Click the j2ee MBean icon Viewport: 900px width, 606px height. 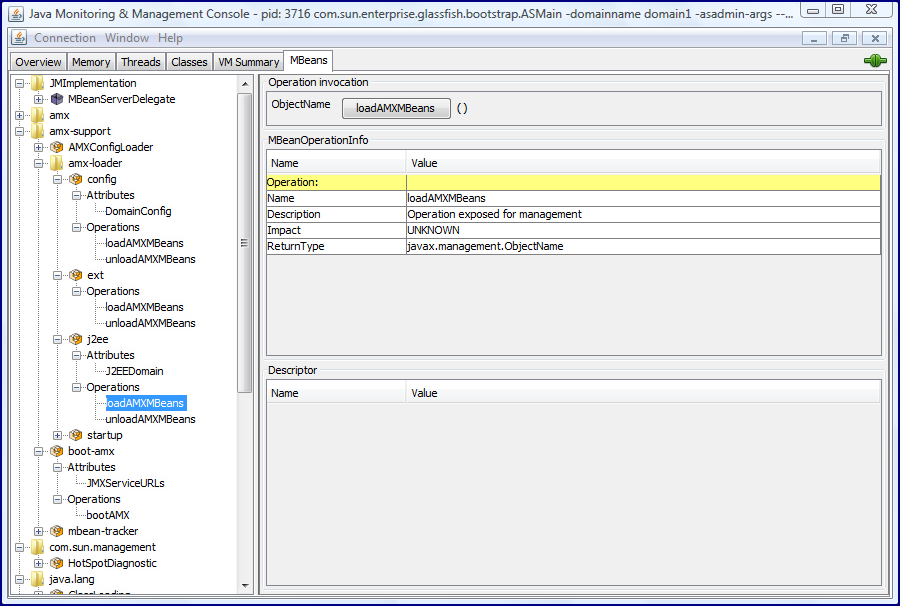tap(76, 339)
